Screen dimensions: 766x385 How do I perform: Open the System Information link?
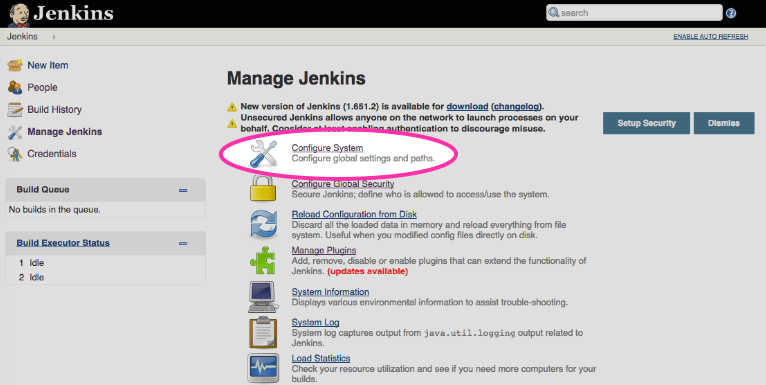pyautogui.click(x=330, y=292)
